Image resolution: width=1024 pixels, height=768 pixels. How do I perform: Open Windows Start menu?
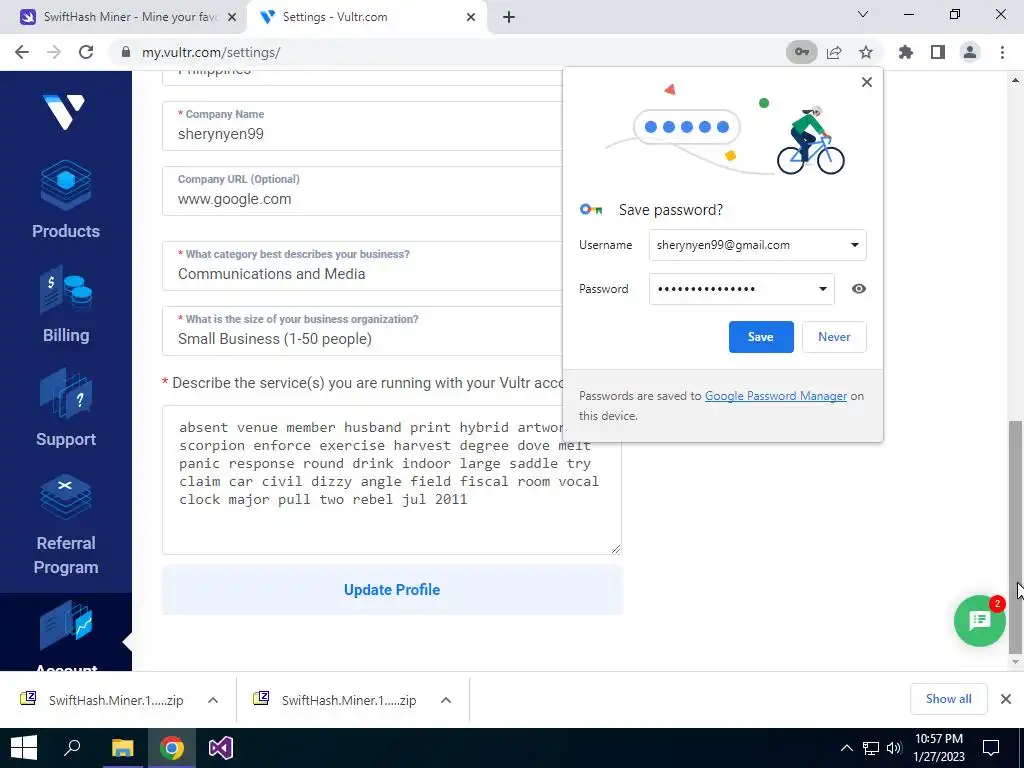click(x=24, y=748)
